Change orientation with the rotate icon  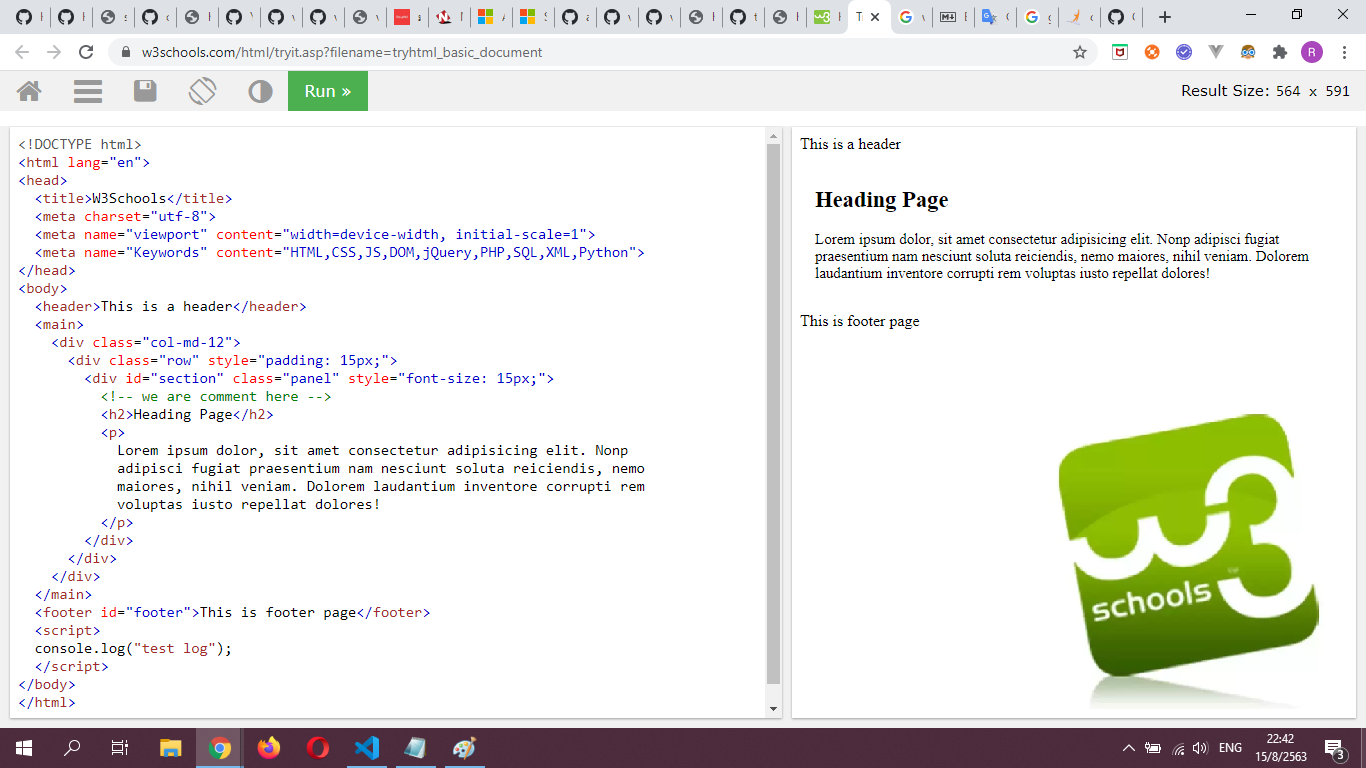click(202, 91)
